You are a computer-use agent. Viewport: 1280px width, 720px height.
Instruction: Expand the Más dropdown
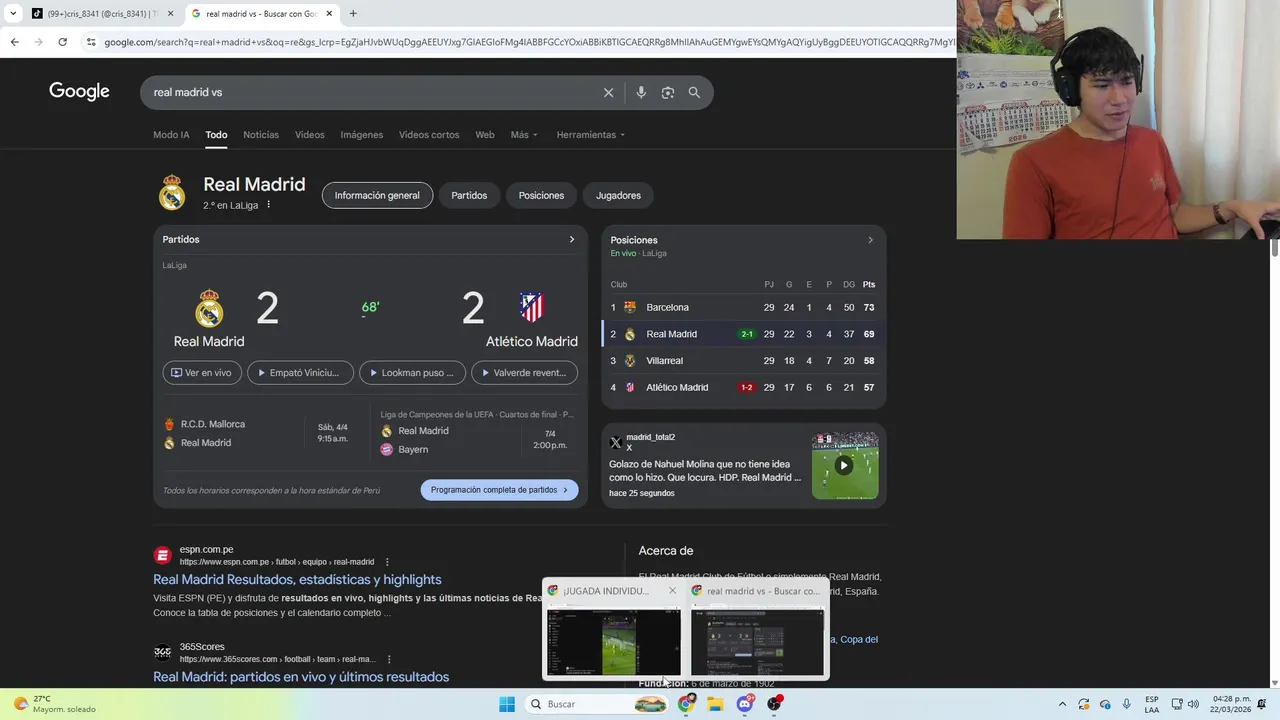pos(524,135)
